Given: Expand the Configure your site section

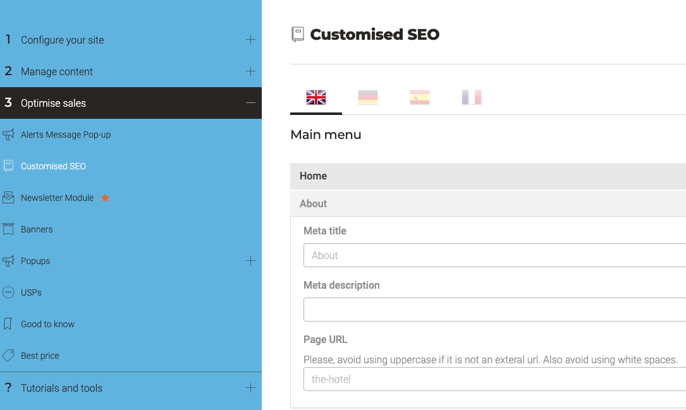Looking at the screenshot, I should tap(250, 40).
